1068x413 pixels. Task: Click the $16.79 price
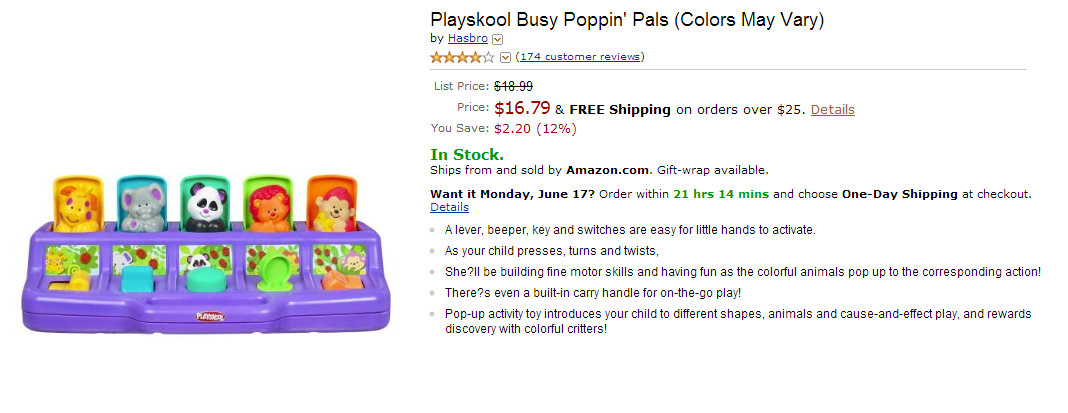[x=522, y=107]
